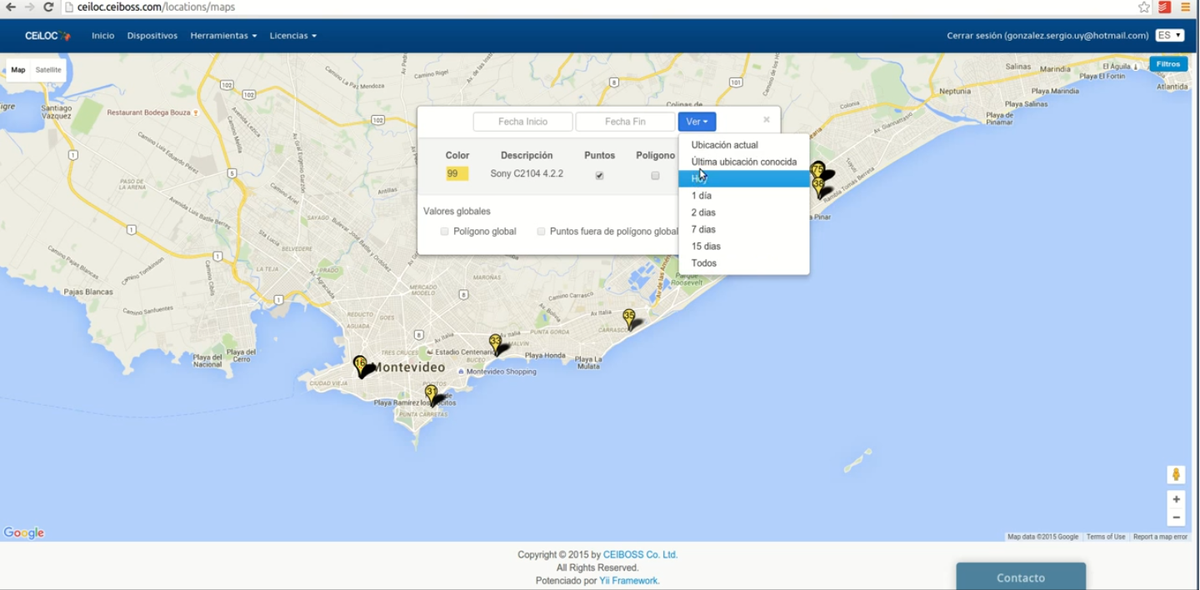Click the browser forward arrow
This screenshot has width=1200, height=590.
coord(29,7)
